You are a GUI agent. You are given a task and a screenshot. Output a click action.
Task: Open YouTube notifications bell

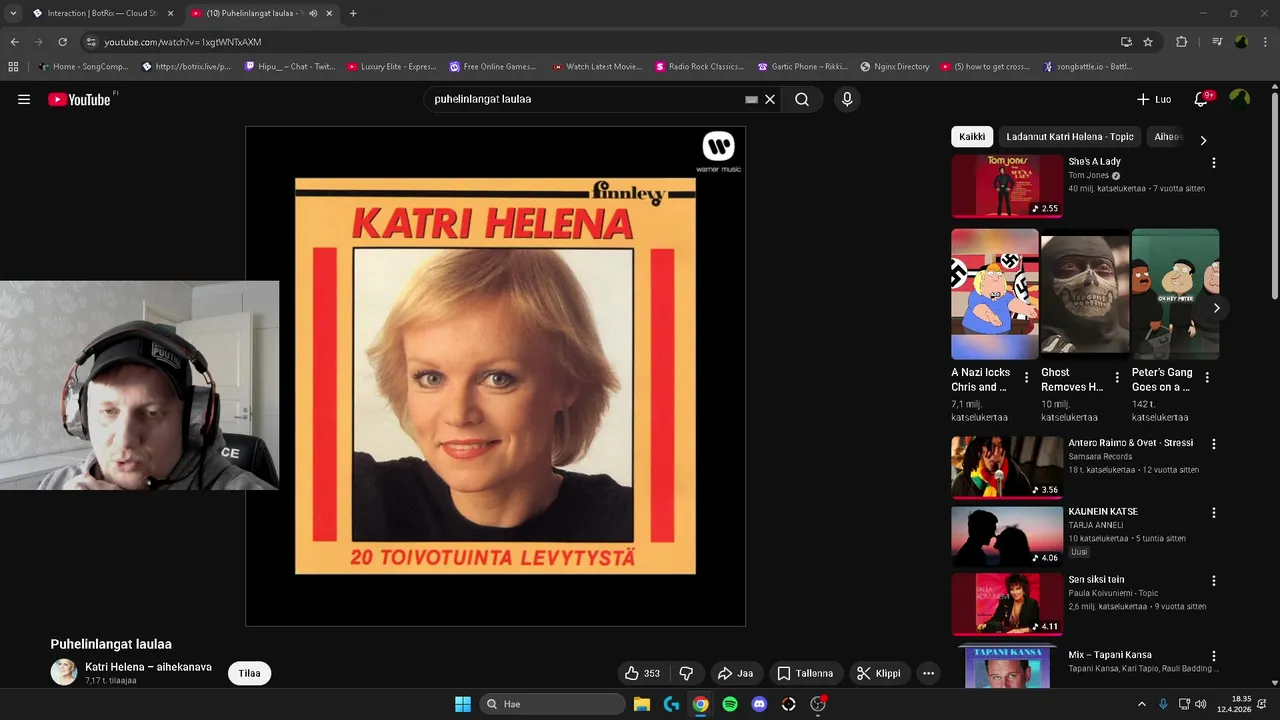(x=1202, y=99)
